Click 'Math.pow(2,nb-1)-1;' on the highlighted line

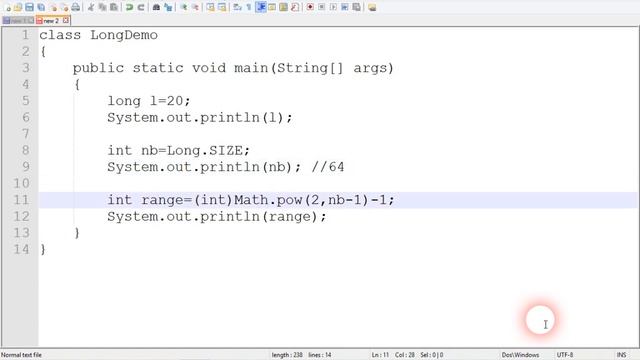point(314,200)
